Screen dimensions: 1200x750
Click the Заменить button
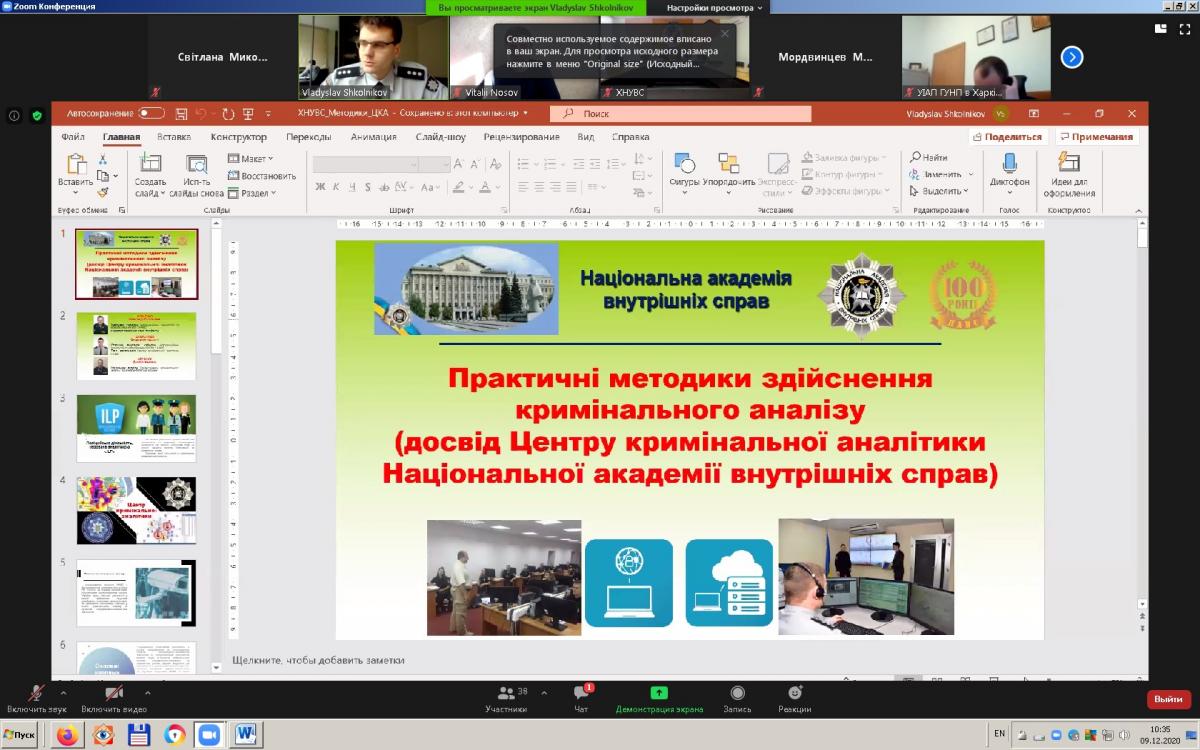pyautogui.click(x=935, y=174)
